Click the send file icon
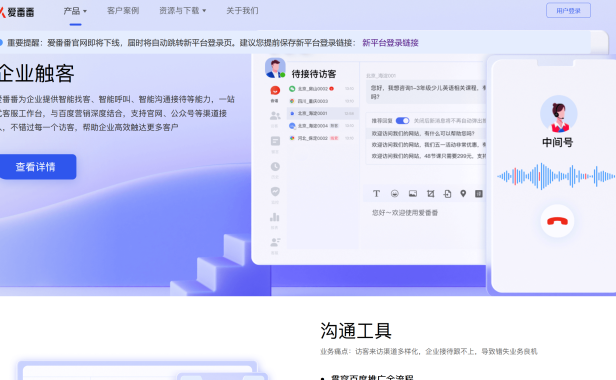 click(447, 193)
